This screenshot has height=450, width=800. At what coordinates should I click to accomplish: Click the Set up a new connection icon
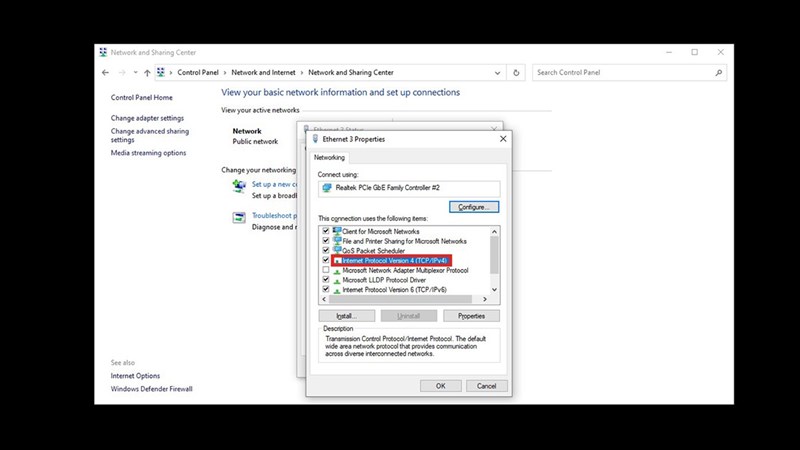coord(239,186)
